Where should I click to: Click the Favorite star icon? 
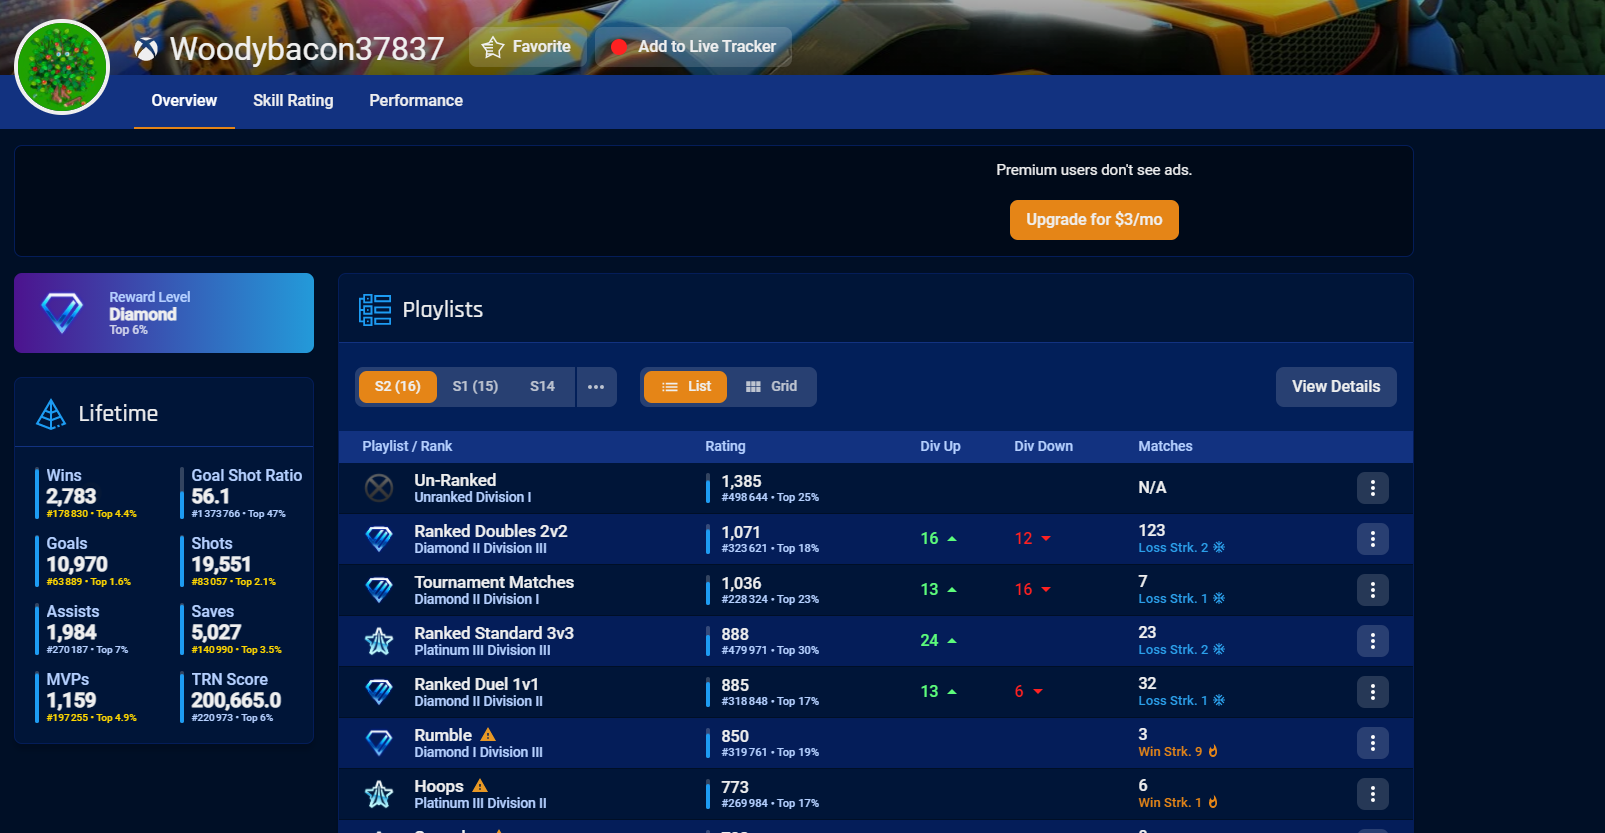[x=493, y=47]
